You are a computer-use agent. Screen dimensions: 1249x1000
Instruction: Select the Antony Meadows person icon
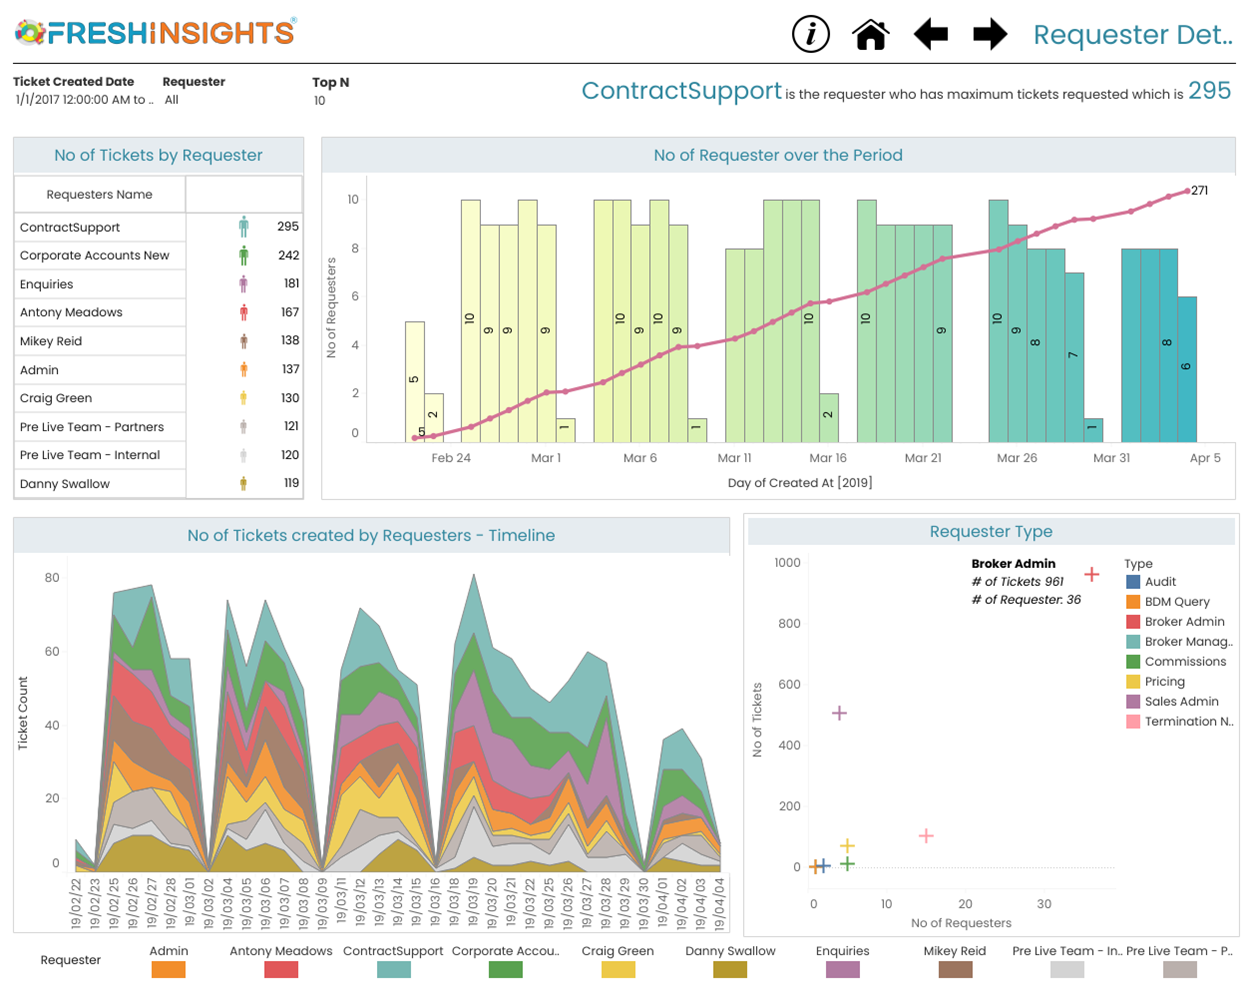243,312
